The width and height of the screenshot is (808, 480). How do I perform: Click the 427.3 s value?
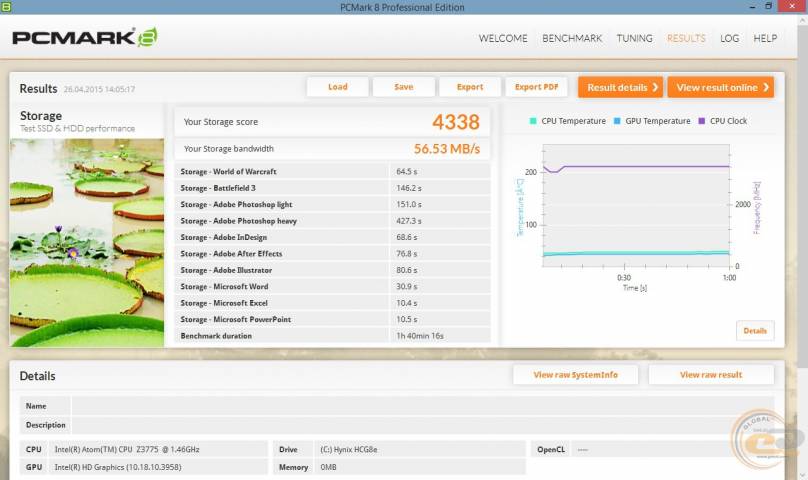409,221
